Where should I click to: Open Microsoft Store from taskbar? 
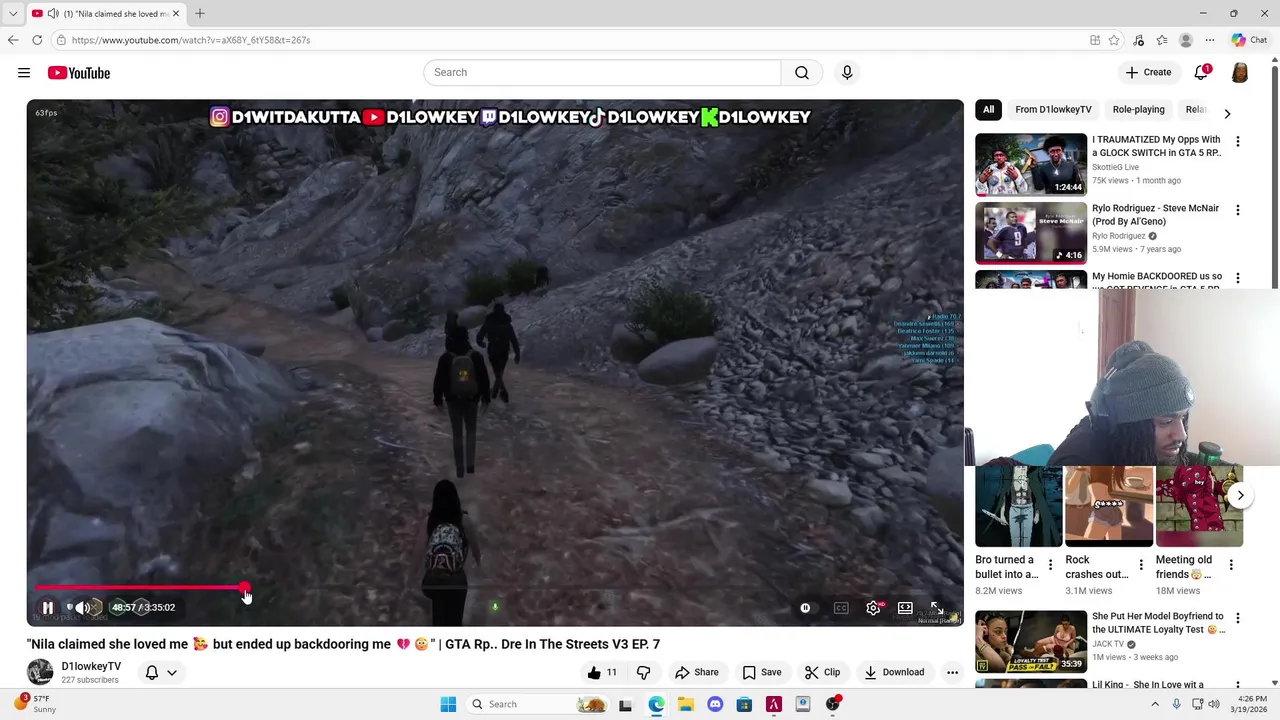tap(744, 704)
